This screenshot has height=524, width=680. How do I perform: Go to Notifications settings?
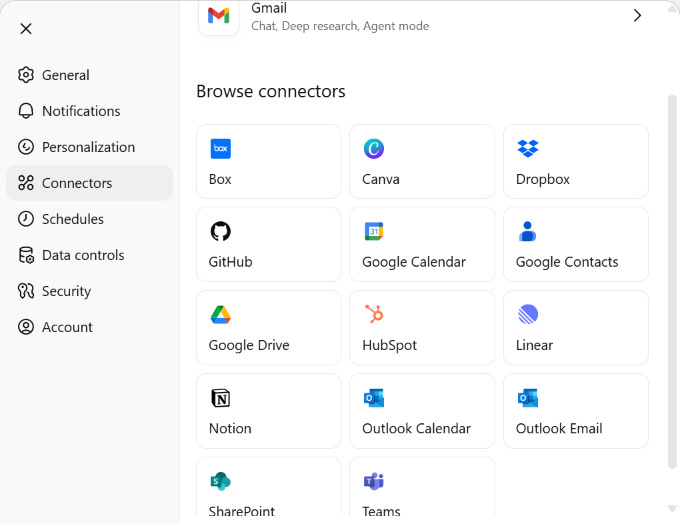[89, 111]
